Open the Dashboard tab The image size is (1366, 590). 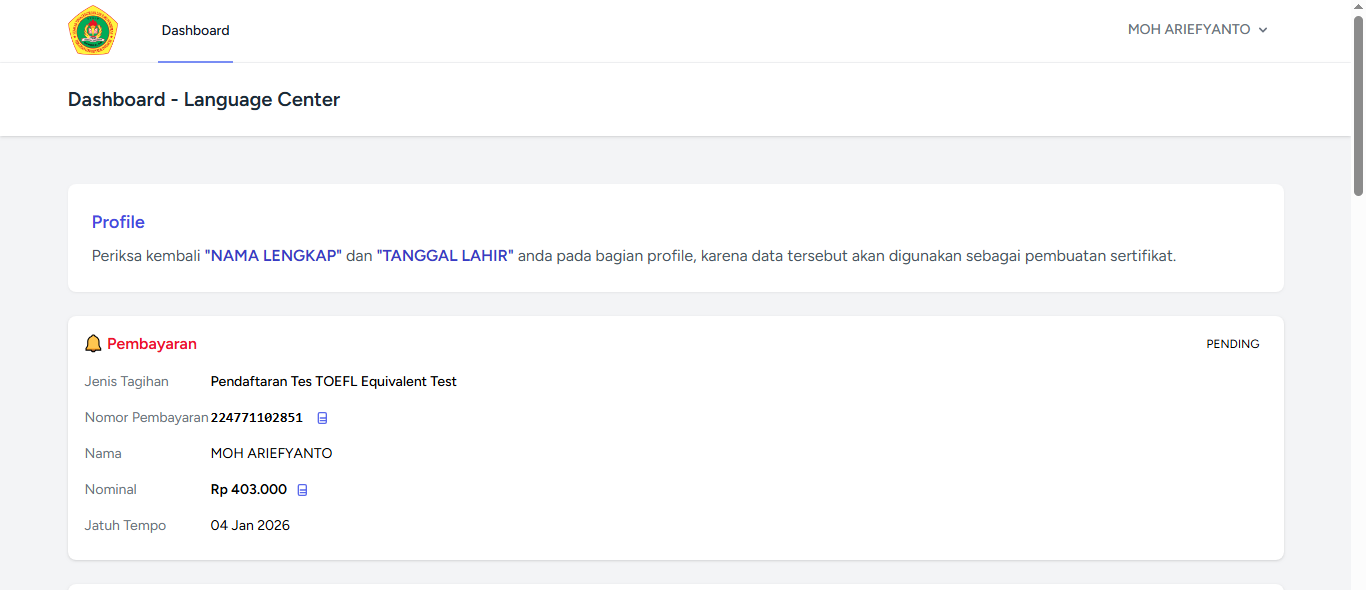coord(195,31)
